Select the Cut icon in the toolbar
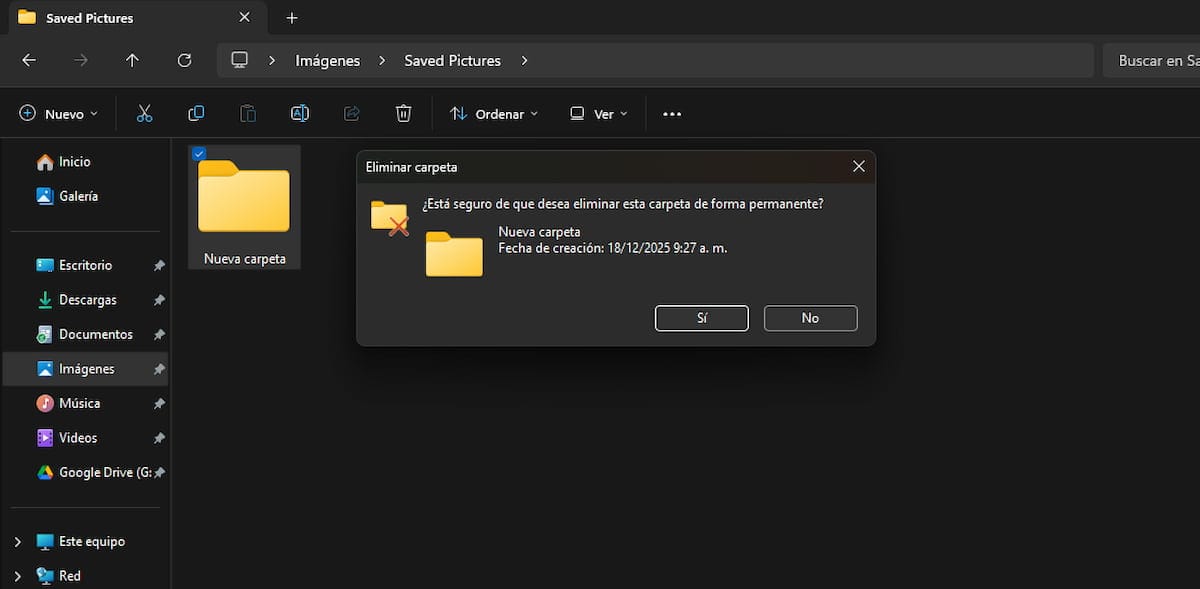Image resolution: width=1200 pixels, height=589 pixels. (144, 113)
